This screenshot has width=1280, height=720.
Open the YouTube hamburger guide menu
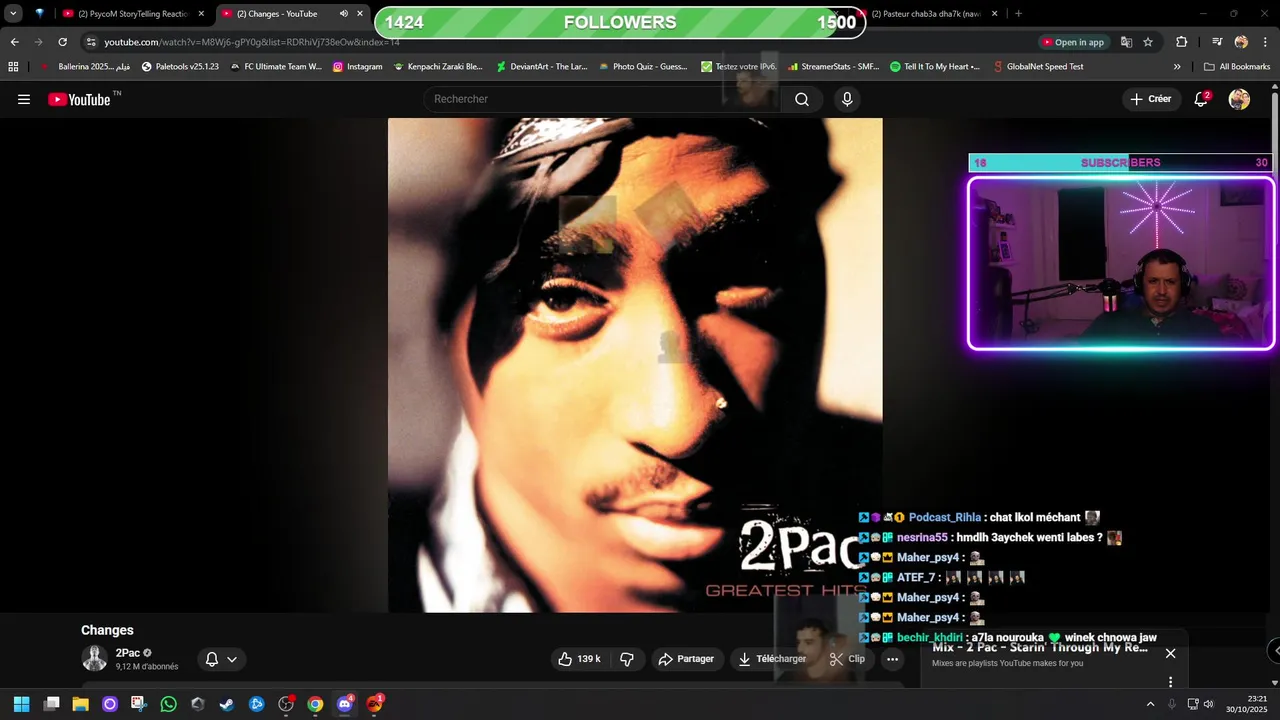tap(24, 99)
